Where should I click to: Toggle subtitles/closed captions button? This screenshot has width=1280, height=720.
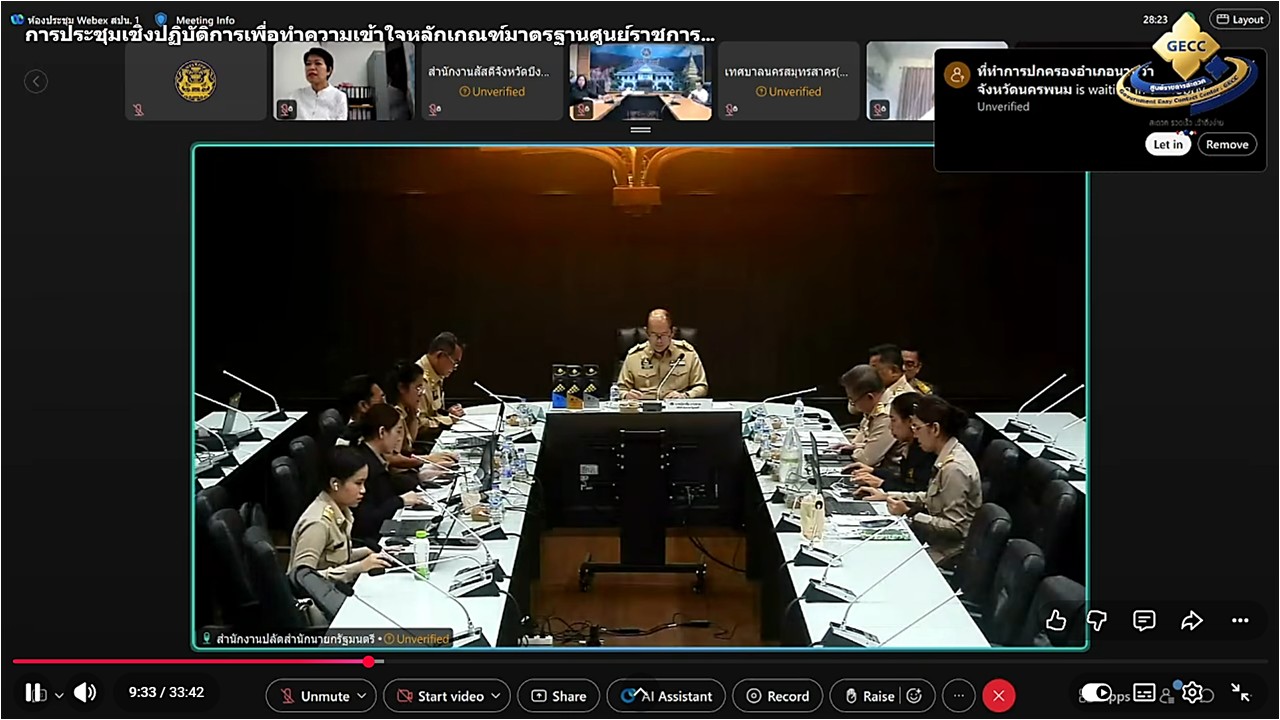coord(1144,692)
